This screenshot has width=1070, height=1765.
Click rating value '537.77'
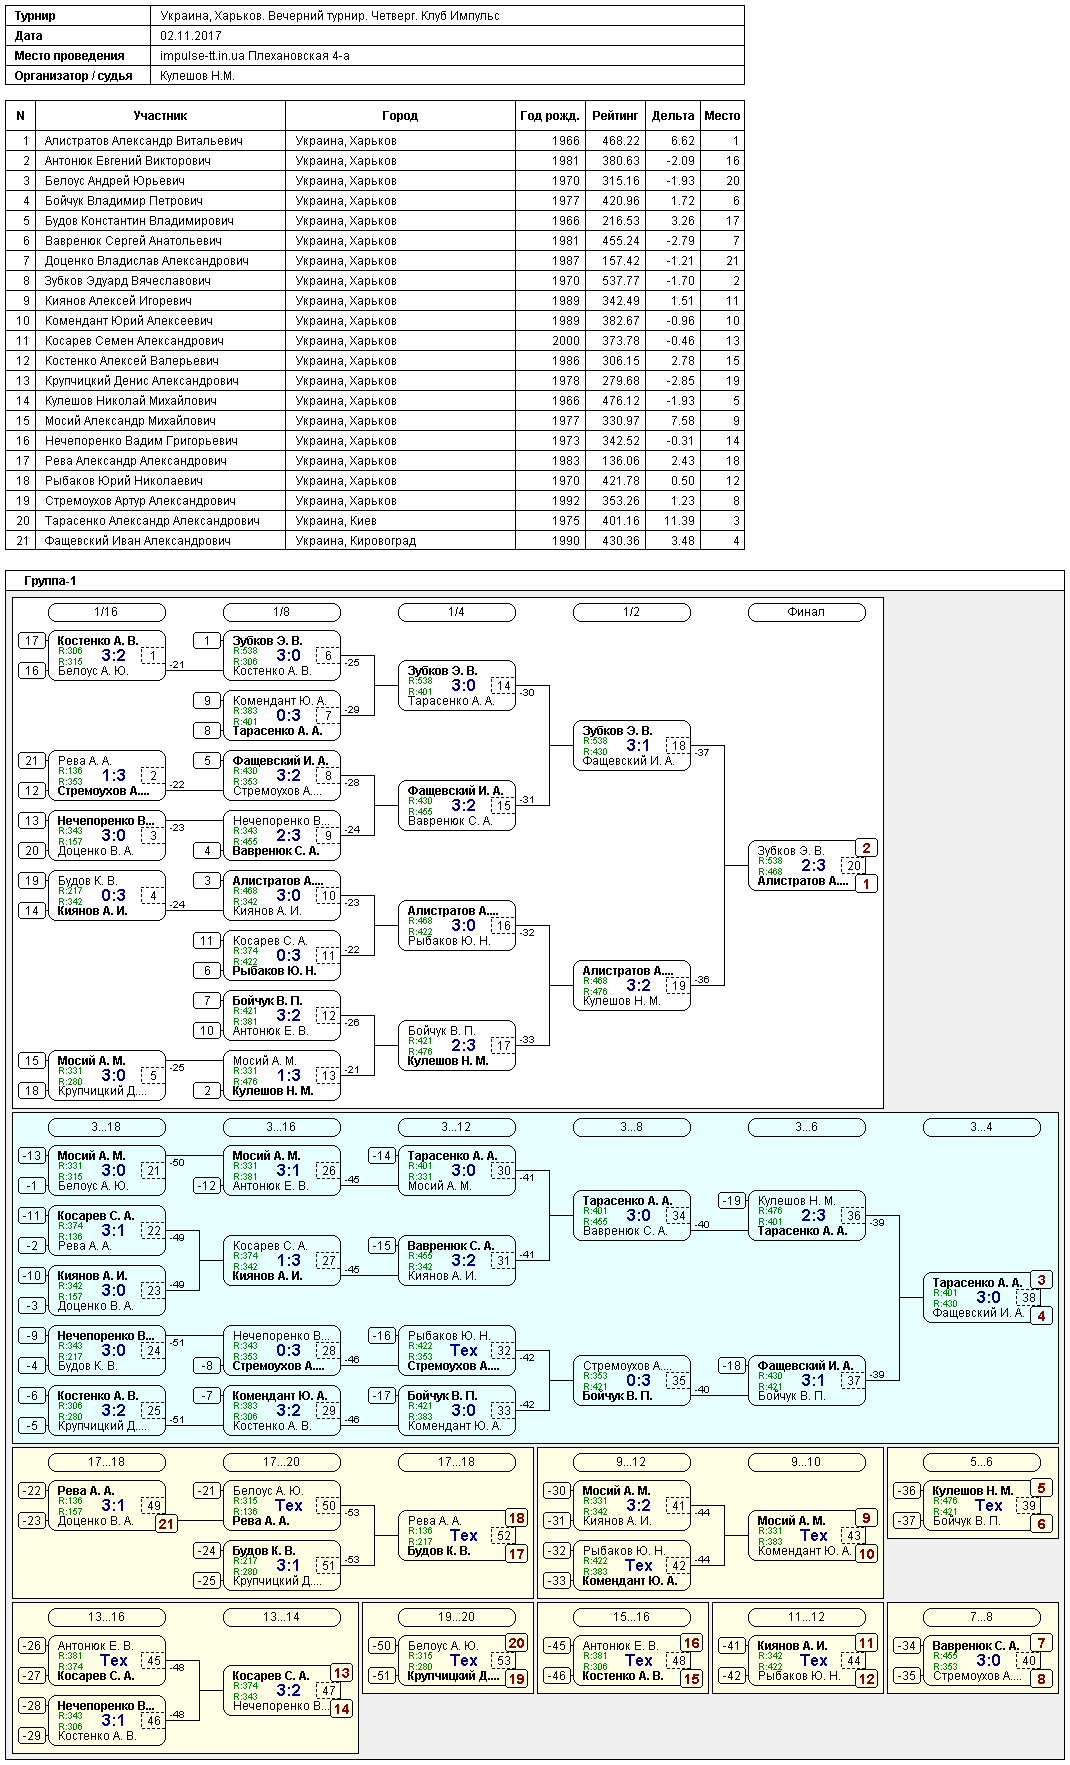(621, 281)
